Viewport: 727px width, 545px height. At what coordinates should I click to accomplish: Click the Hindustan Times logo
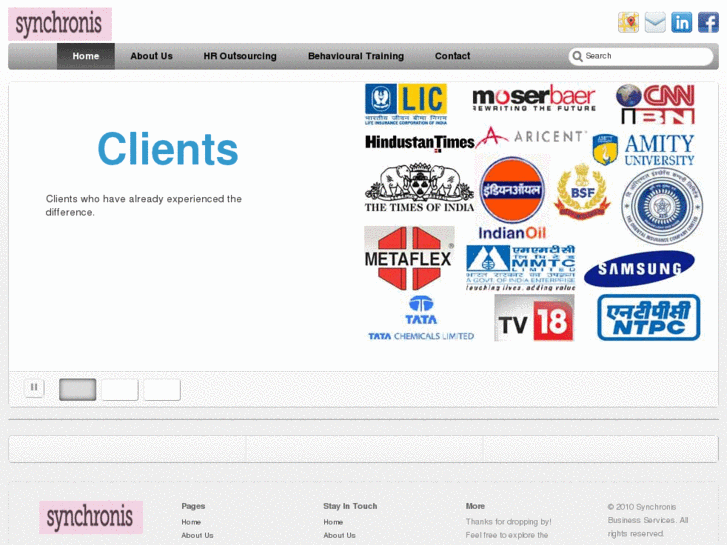tap(420, 143)
